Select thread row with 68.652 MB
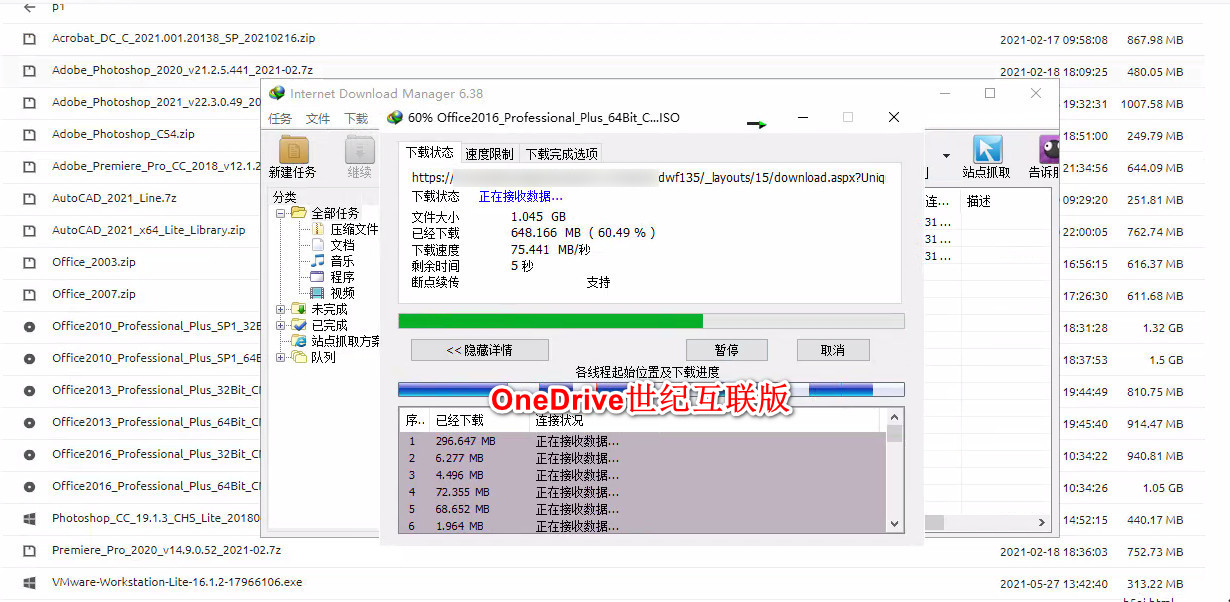 pos(642,509)
